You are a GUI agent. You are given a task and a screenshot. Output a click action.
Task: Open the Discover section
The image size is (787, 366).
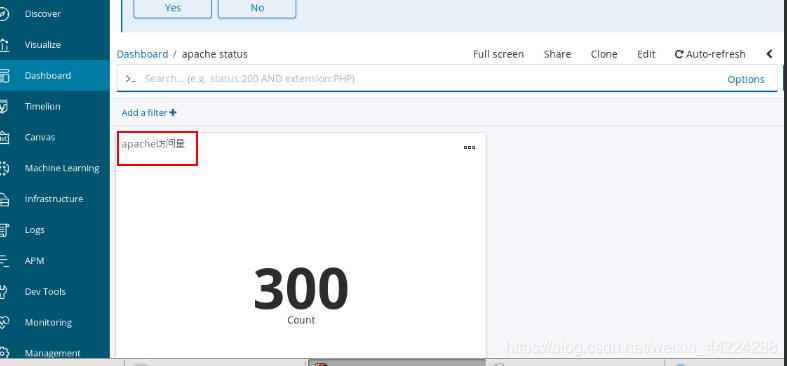click(43, 14)
